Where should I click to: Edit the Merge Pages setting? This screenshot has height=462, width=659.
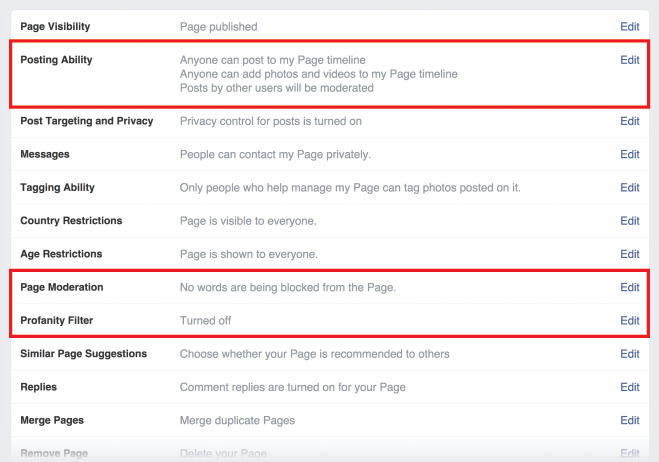tap(630, 420)
